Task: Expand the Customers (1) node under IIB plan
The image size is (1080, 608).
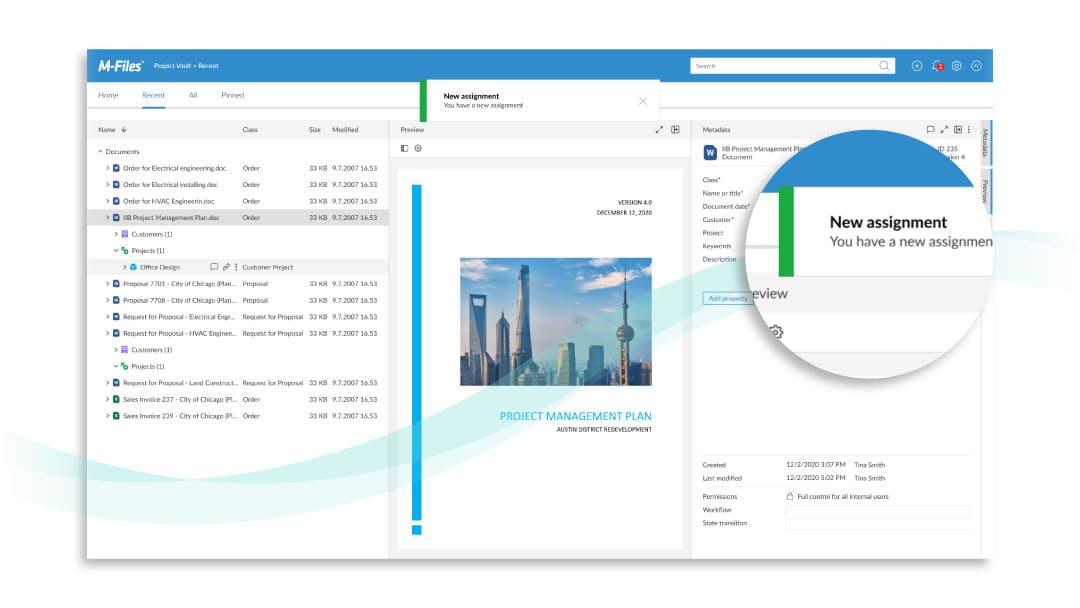Action: (x=116, y=234)
